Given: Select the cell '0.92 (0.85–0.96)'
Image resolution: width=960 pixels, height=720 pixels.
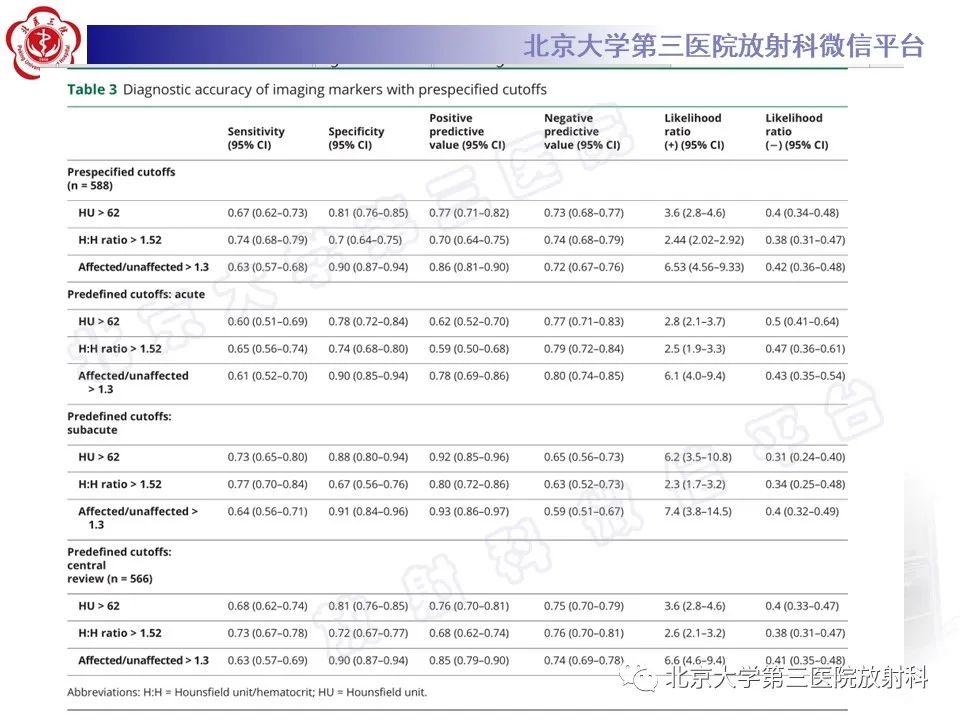Looking at the screenshot, I should click(x=469, y=457).
